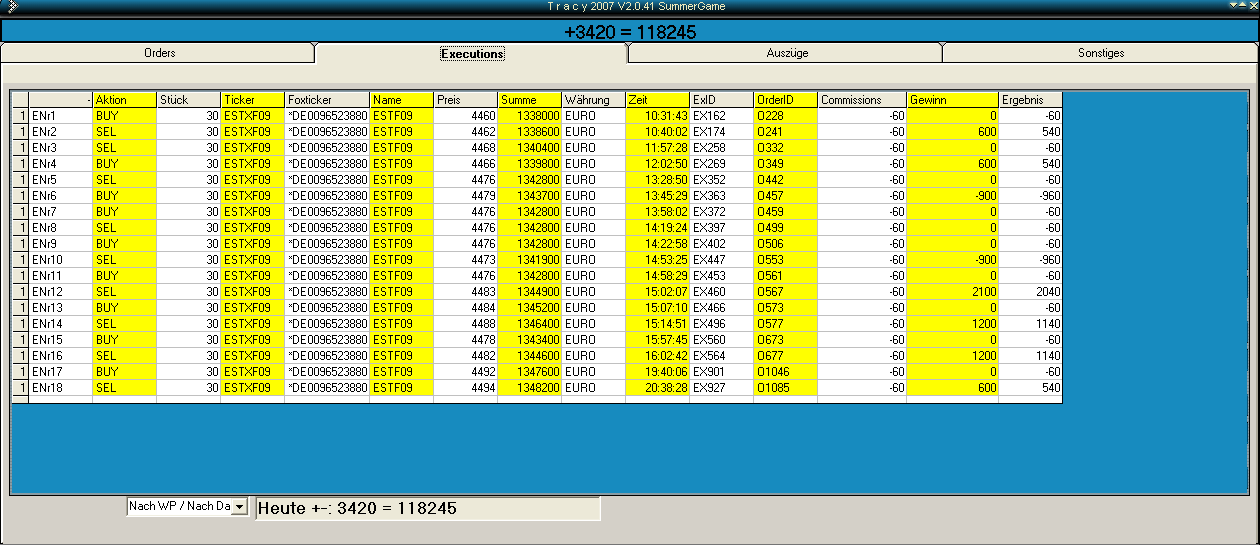Viewport: 1260px width, 545px height.
Task: Click the Zeit column header
Action: [657, 100]
